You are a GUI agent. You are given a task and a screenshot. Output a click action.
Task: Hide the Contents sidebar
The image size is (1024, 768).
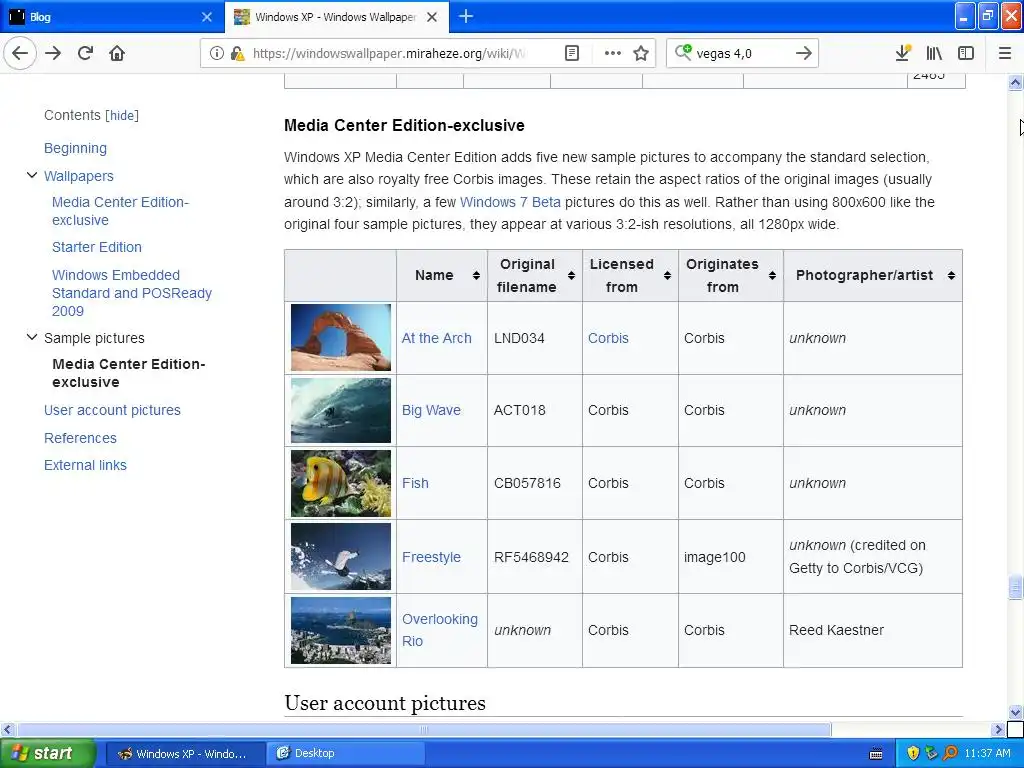122,116
